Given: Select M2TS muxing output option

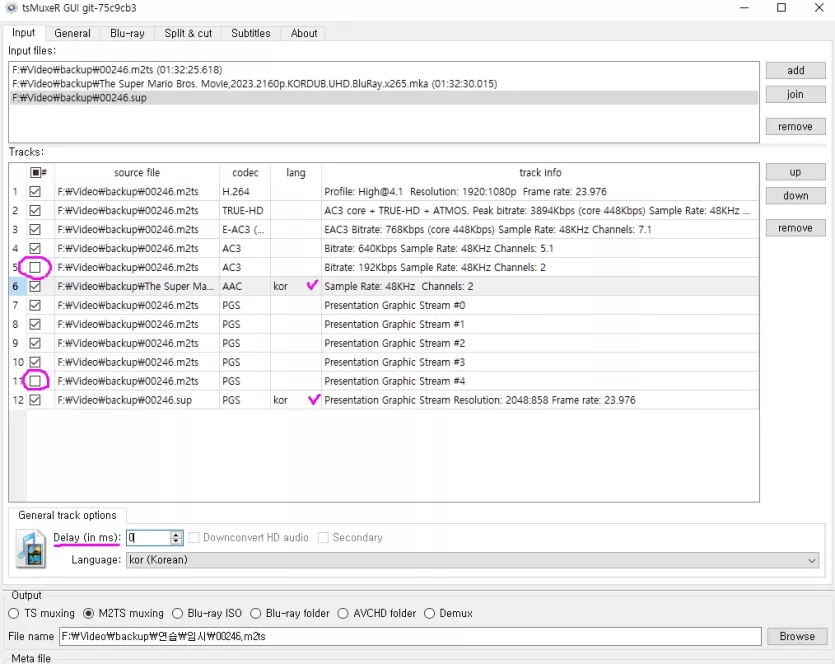Looking at the screenshot, I should click(x=124, y=613).
